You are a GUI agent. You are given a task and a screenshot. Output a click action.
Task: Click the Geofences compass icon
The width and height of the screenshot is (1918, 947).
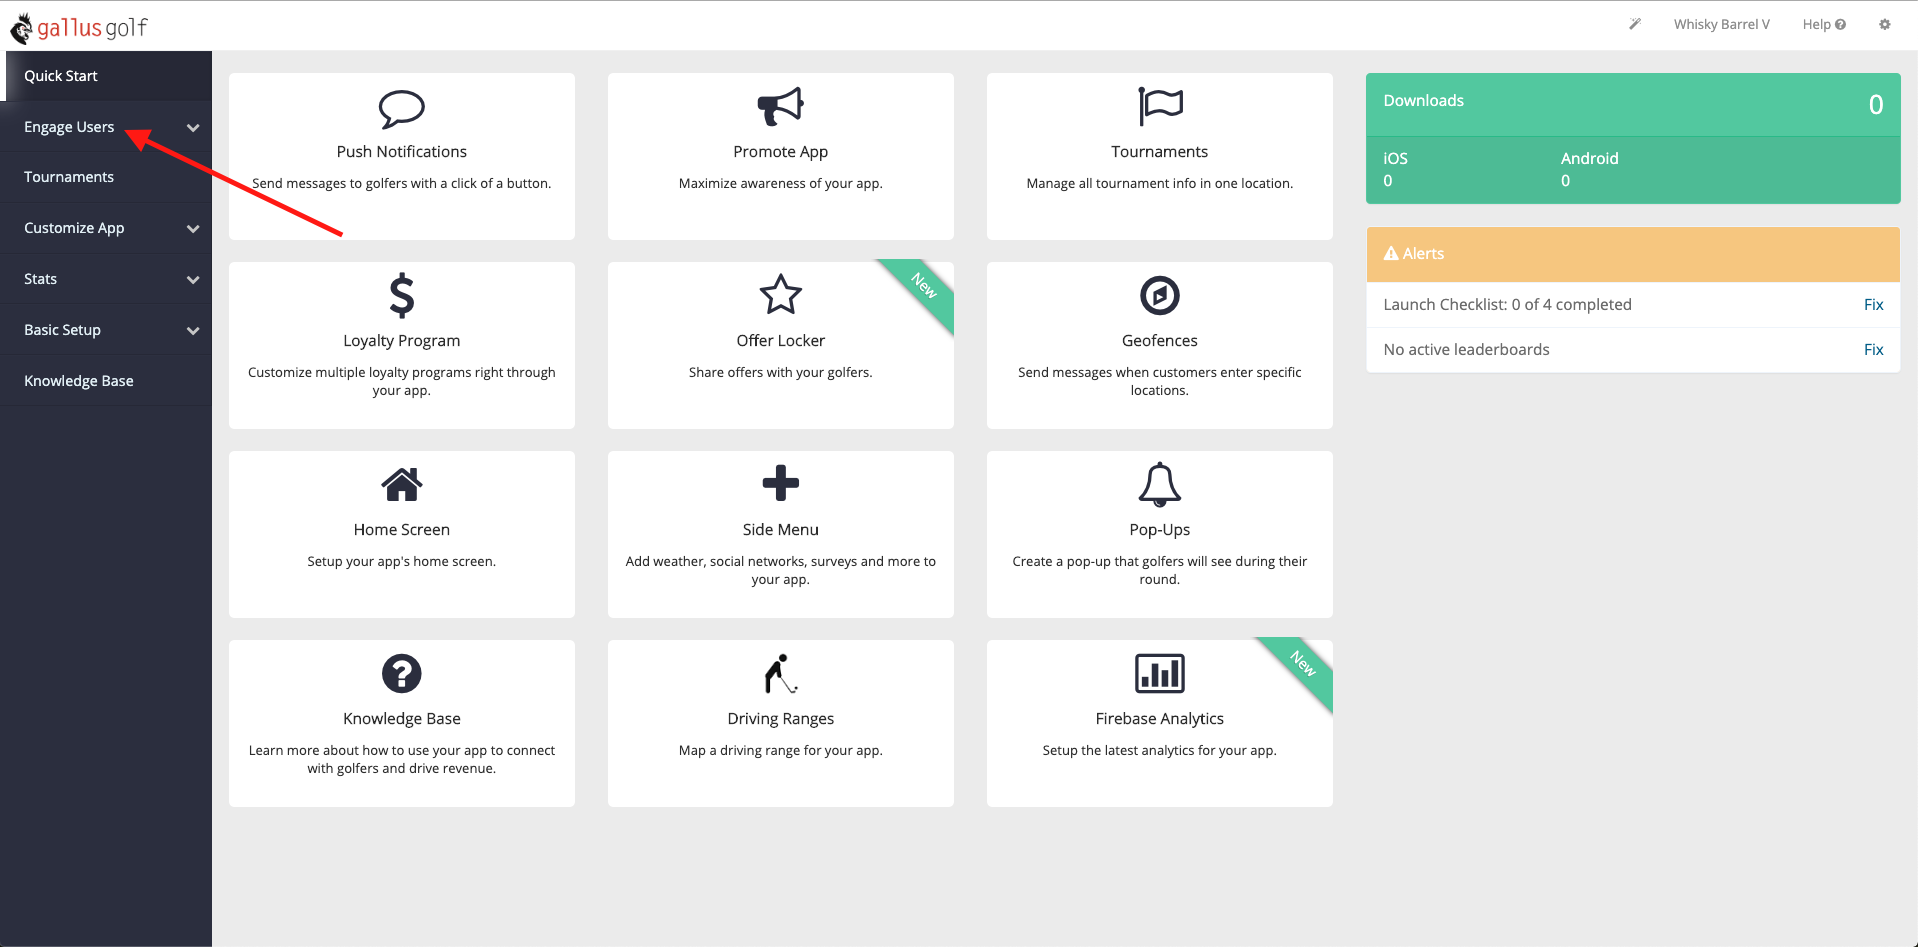tap(1160, 295)
